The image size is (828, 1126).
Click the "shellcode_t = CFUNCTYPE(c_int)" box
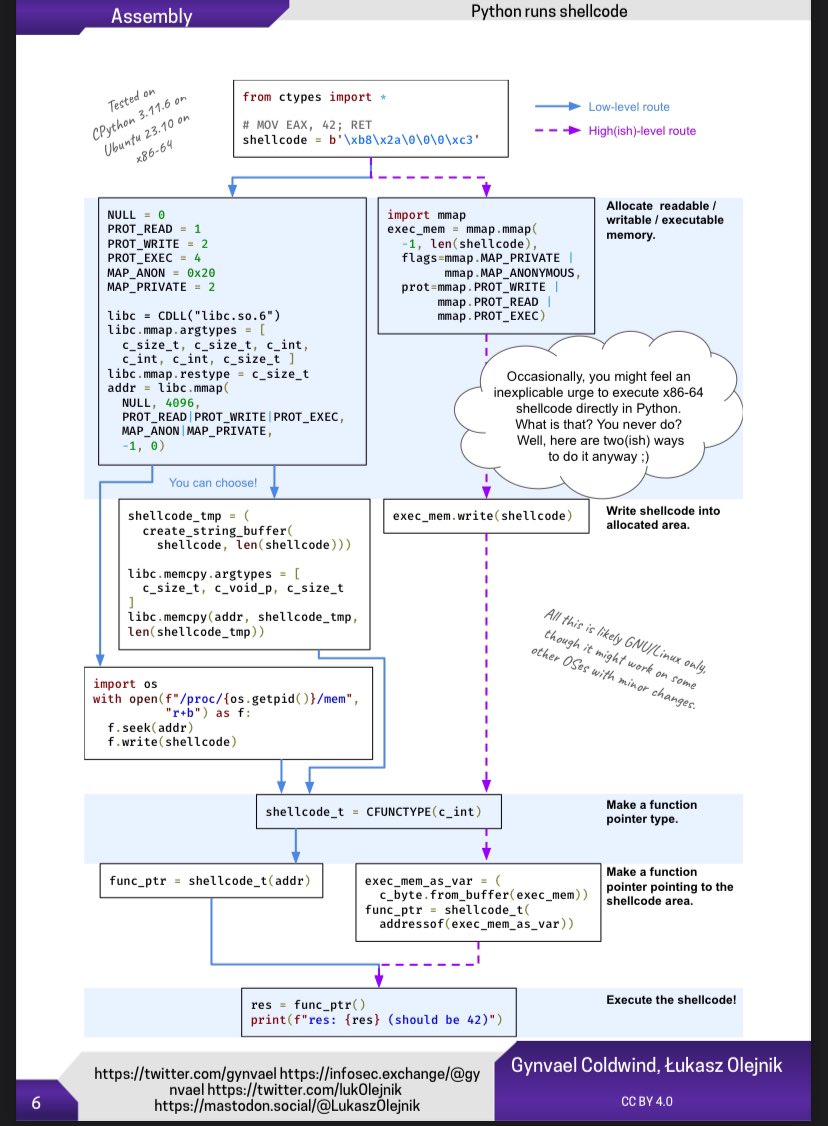coord(378,811)
